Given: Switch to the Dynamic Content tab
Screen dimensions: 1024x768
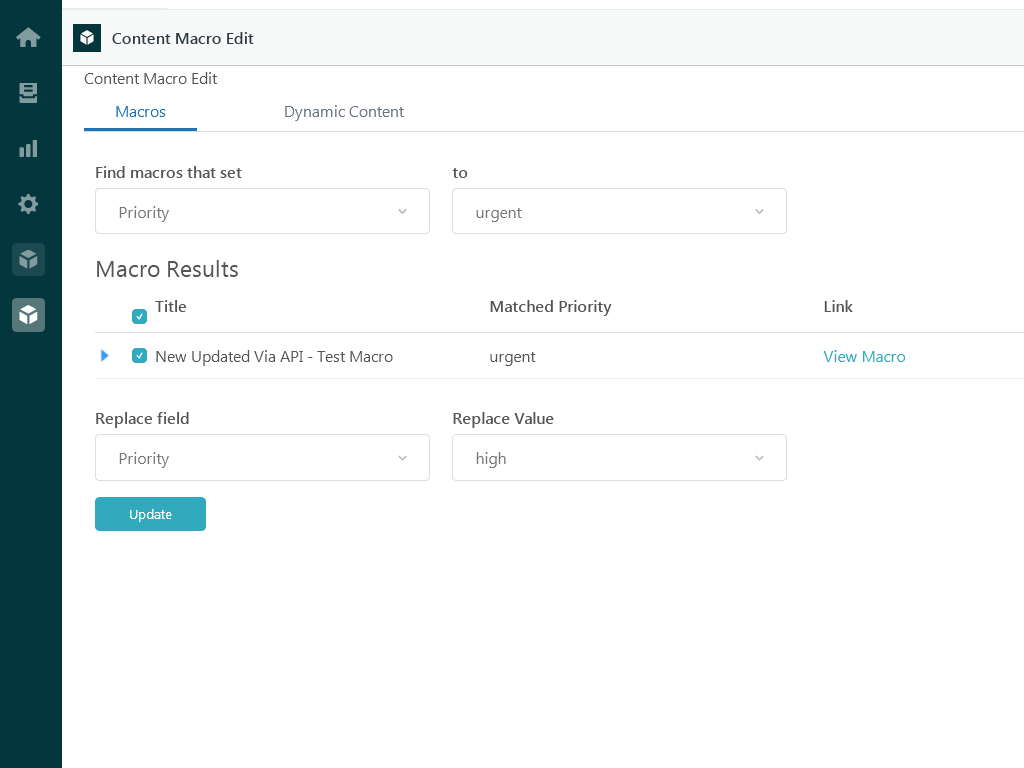Looking at the screenshot, I should [343, 112].
